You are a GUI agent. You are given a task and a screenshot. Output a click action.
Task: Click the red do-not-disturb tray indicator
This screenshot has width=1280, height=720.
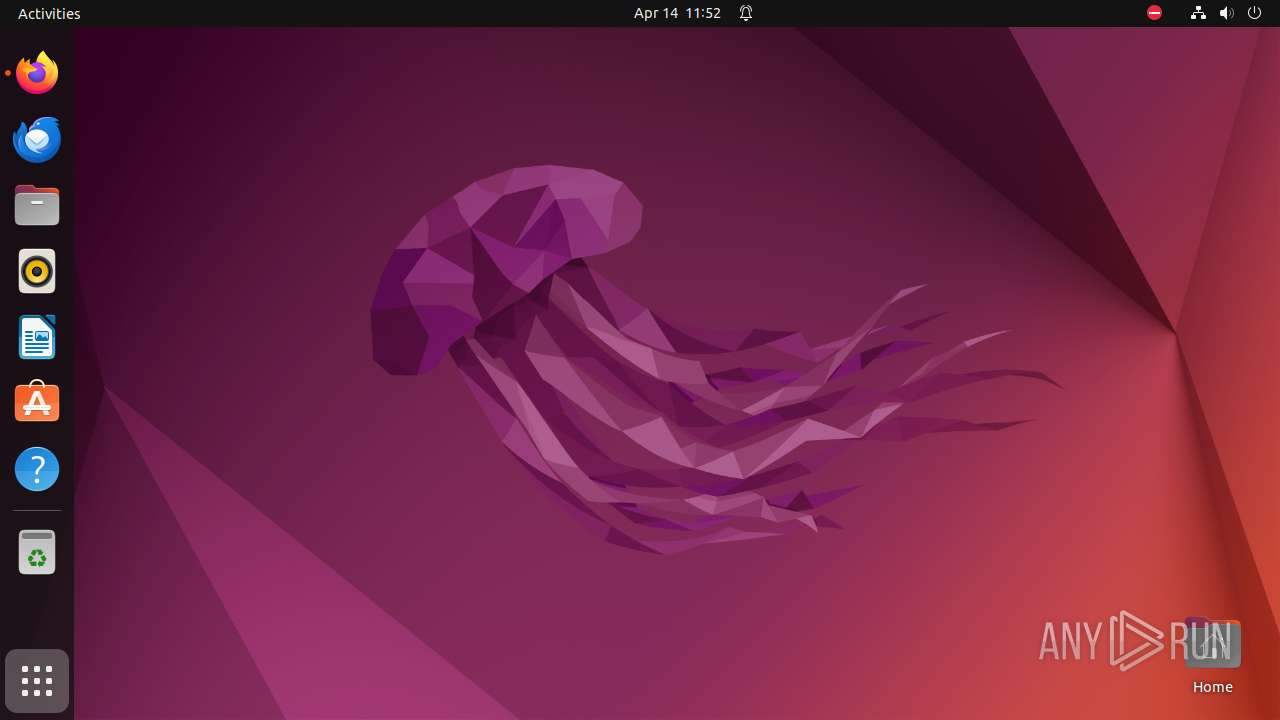[1154, 13]
